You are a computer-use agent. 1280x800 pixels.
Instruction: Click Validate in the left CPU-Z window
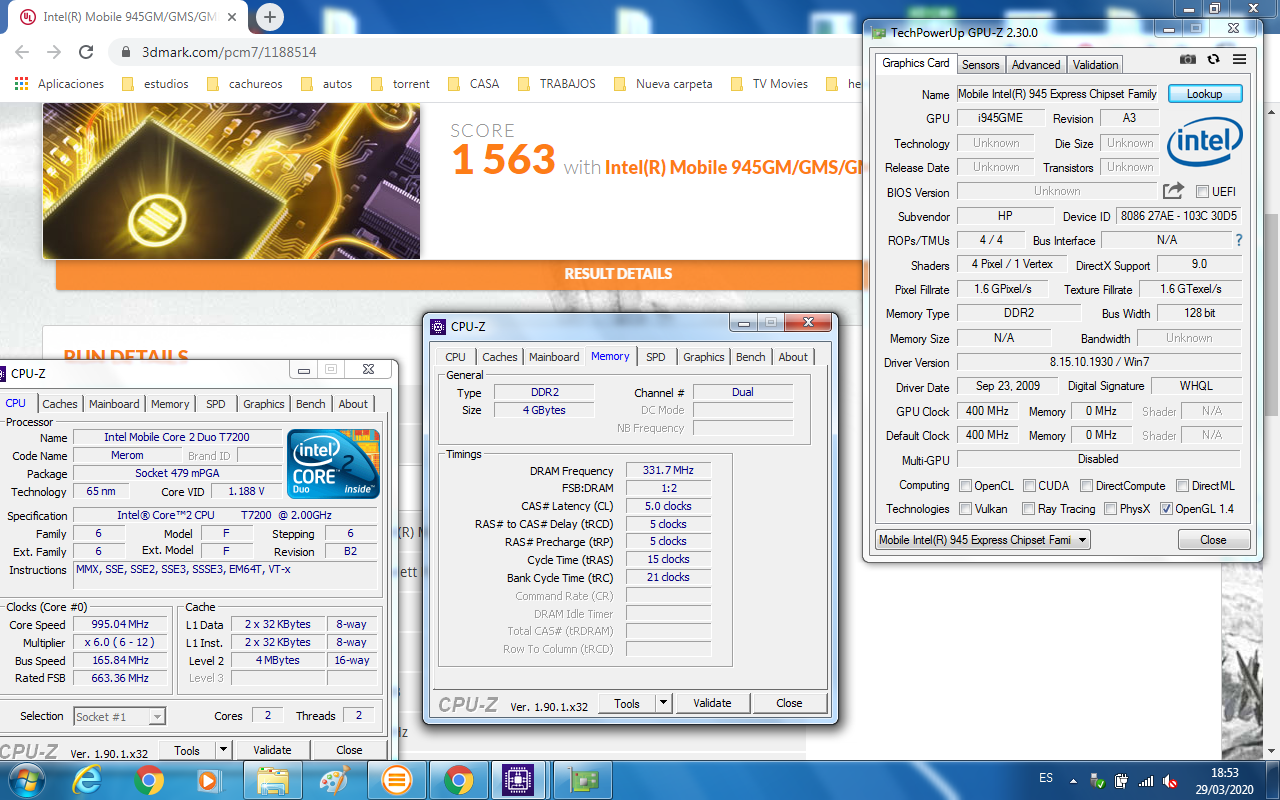click(x=272, y=750)
